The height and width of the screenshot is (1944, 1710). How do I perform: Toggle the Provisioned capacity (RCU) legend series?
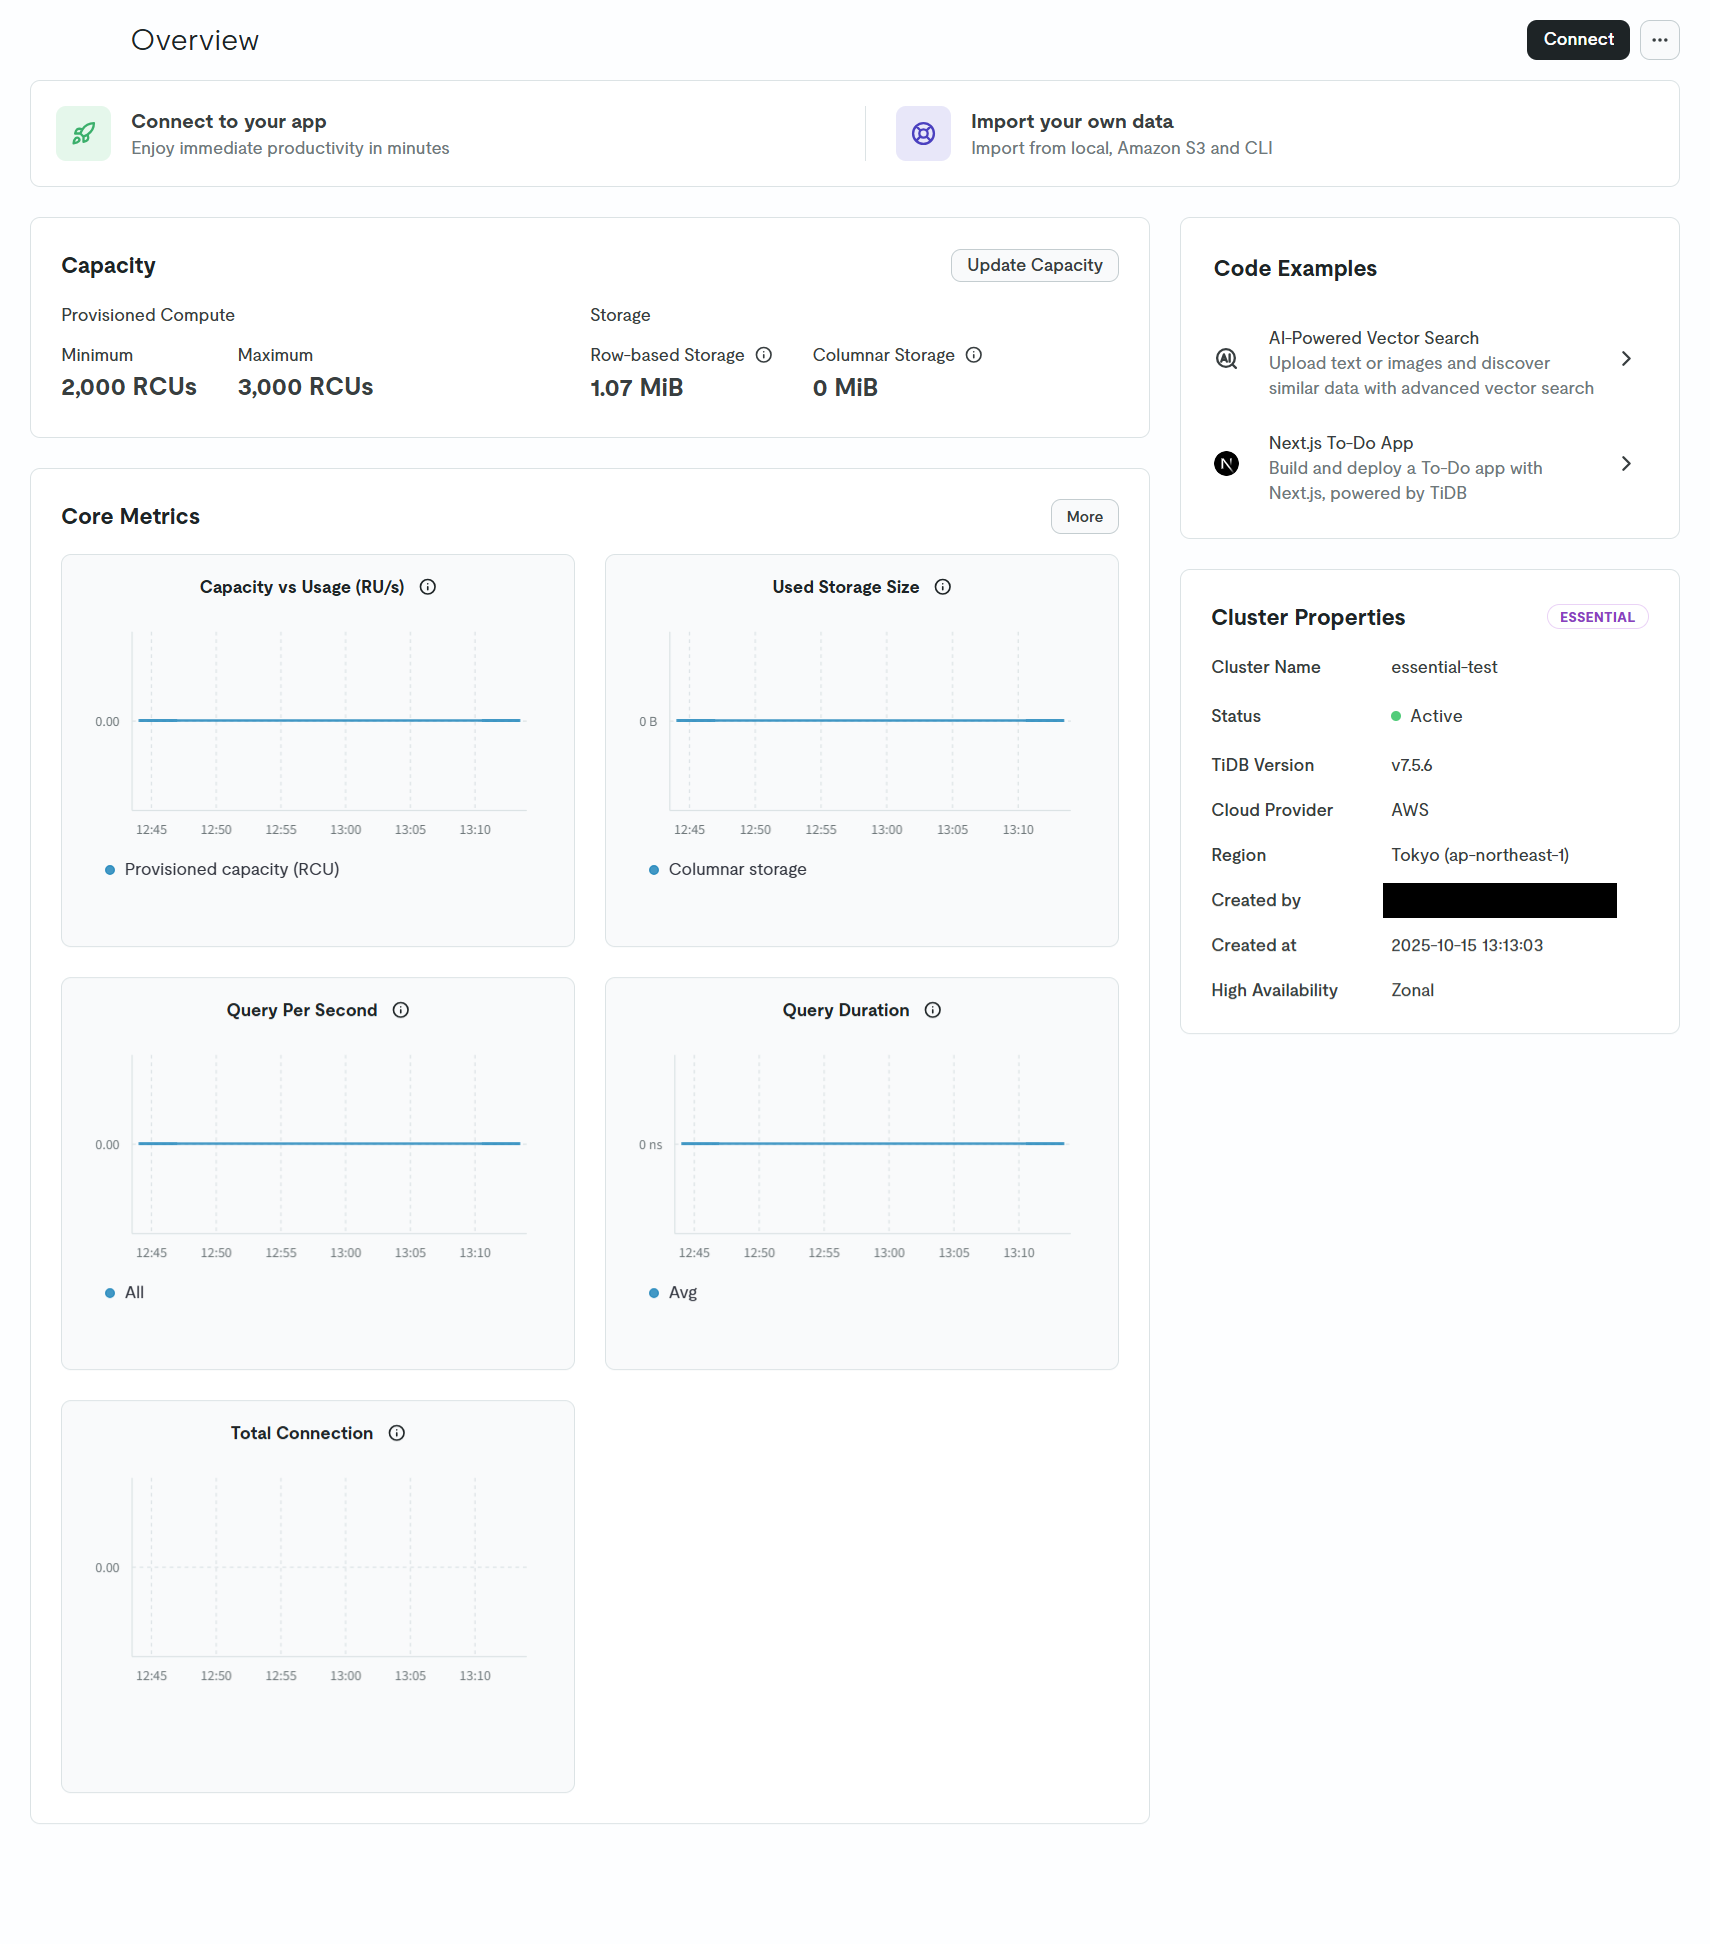pos(231,870)
